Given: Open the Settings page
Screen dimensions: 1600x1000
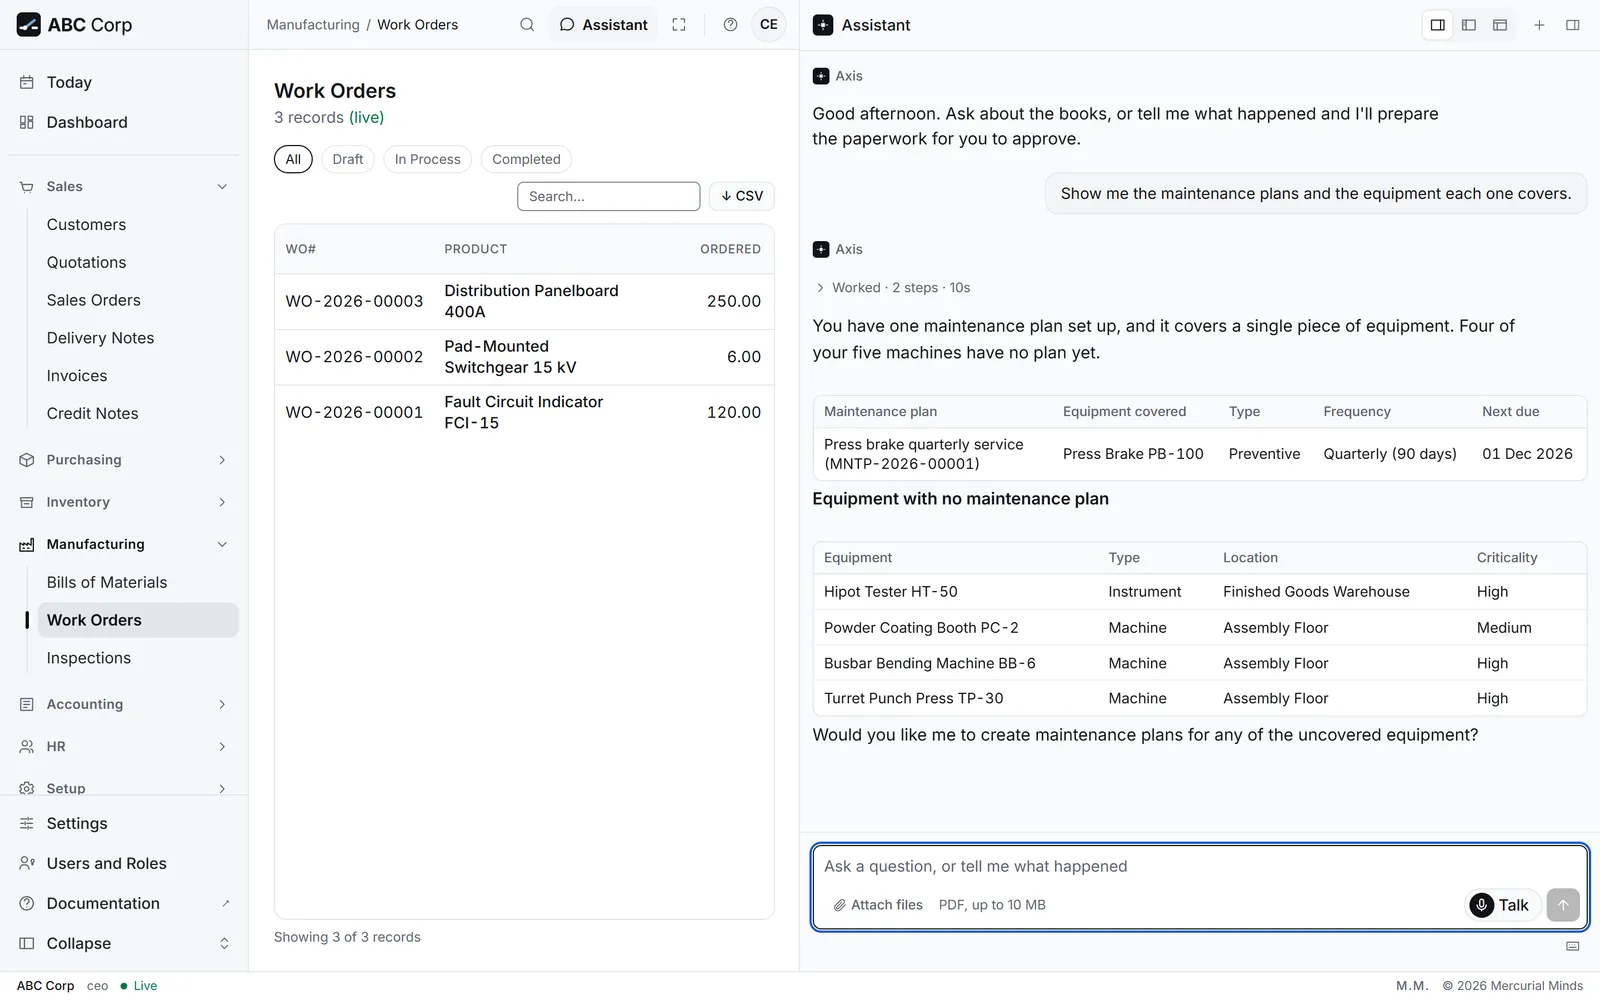Looking at the screenshot, I should 124,824.
